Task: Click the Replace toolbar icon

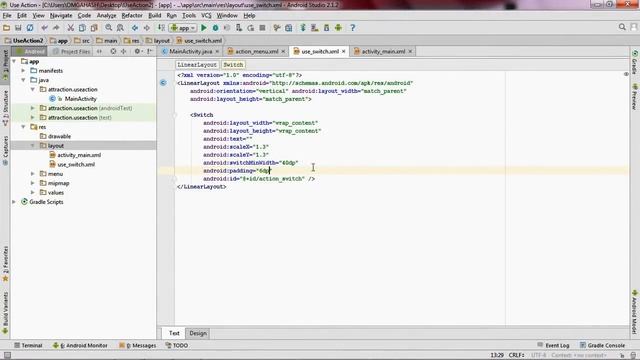Action: click(x=120, y=28)
